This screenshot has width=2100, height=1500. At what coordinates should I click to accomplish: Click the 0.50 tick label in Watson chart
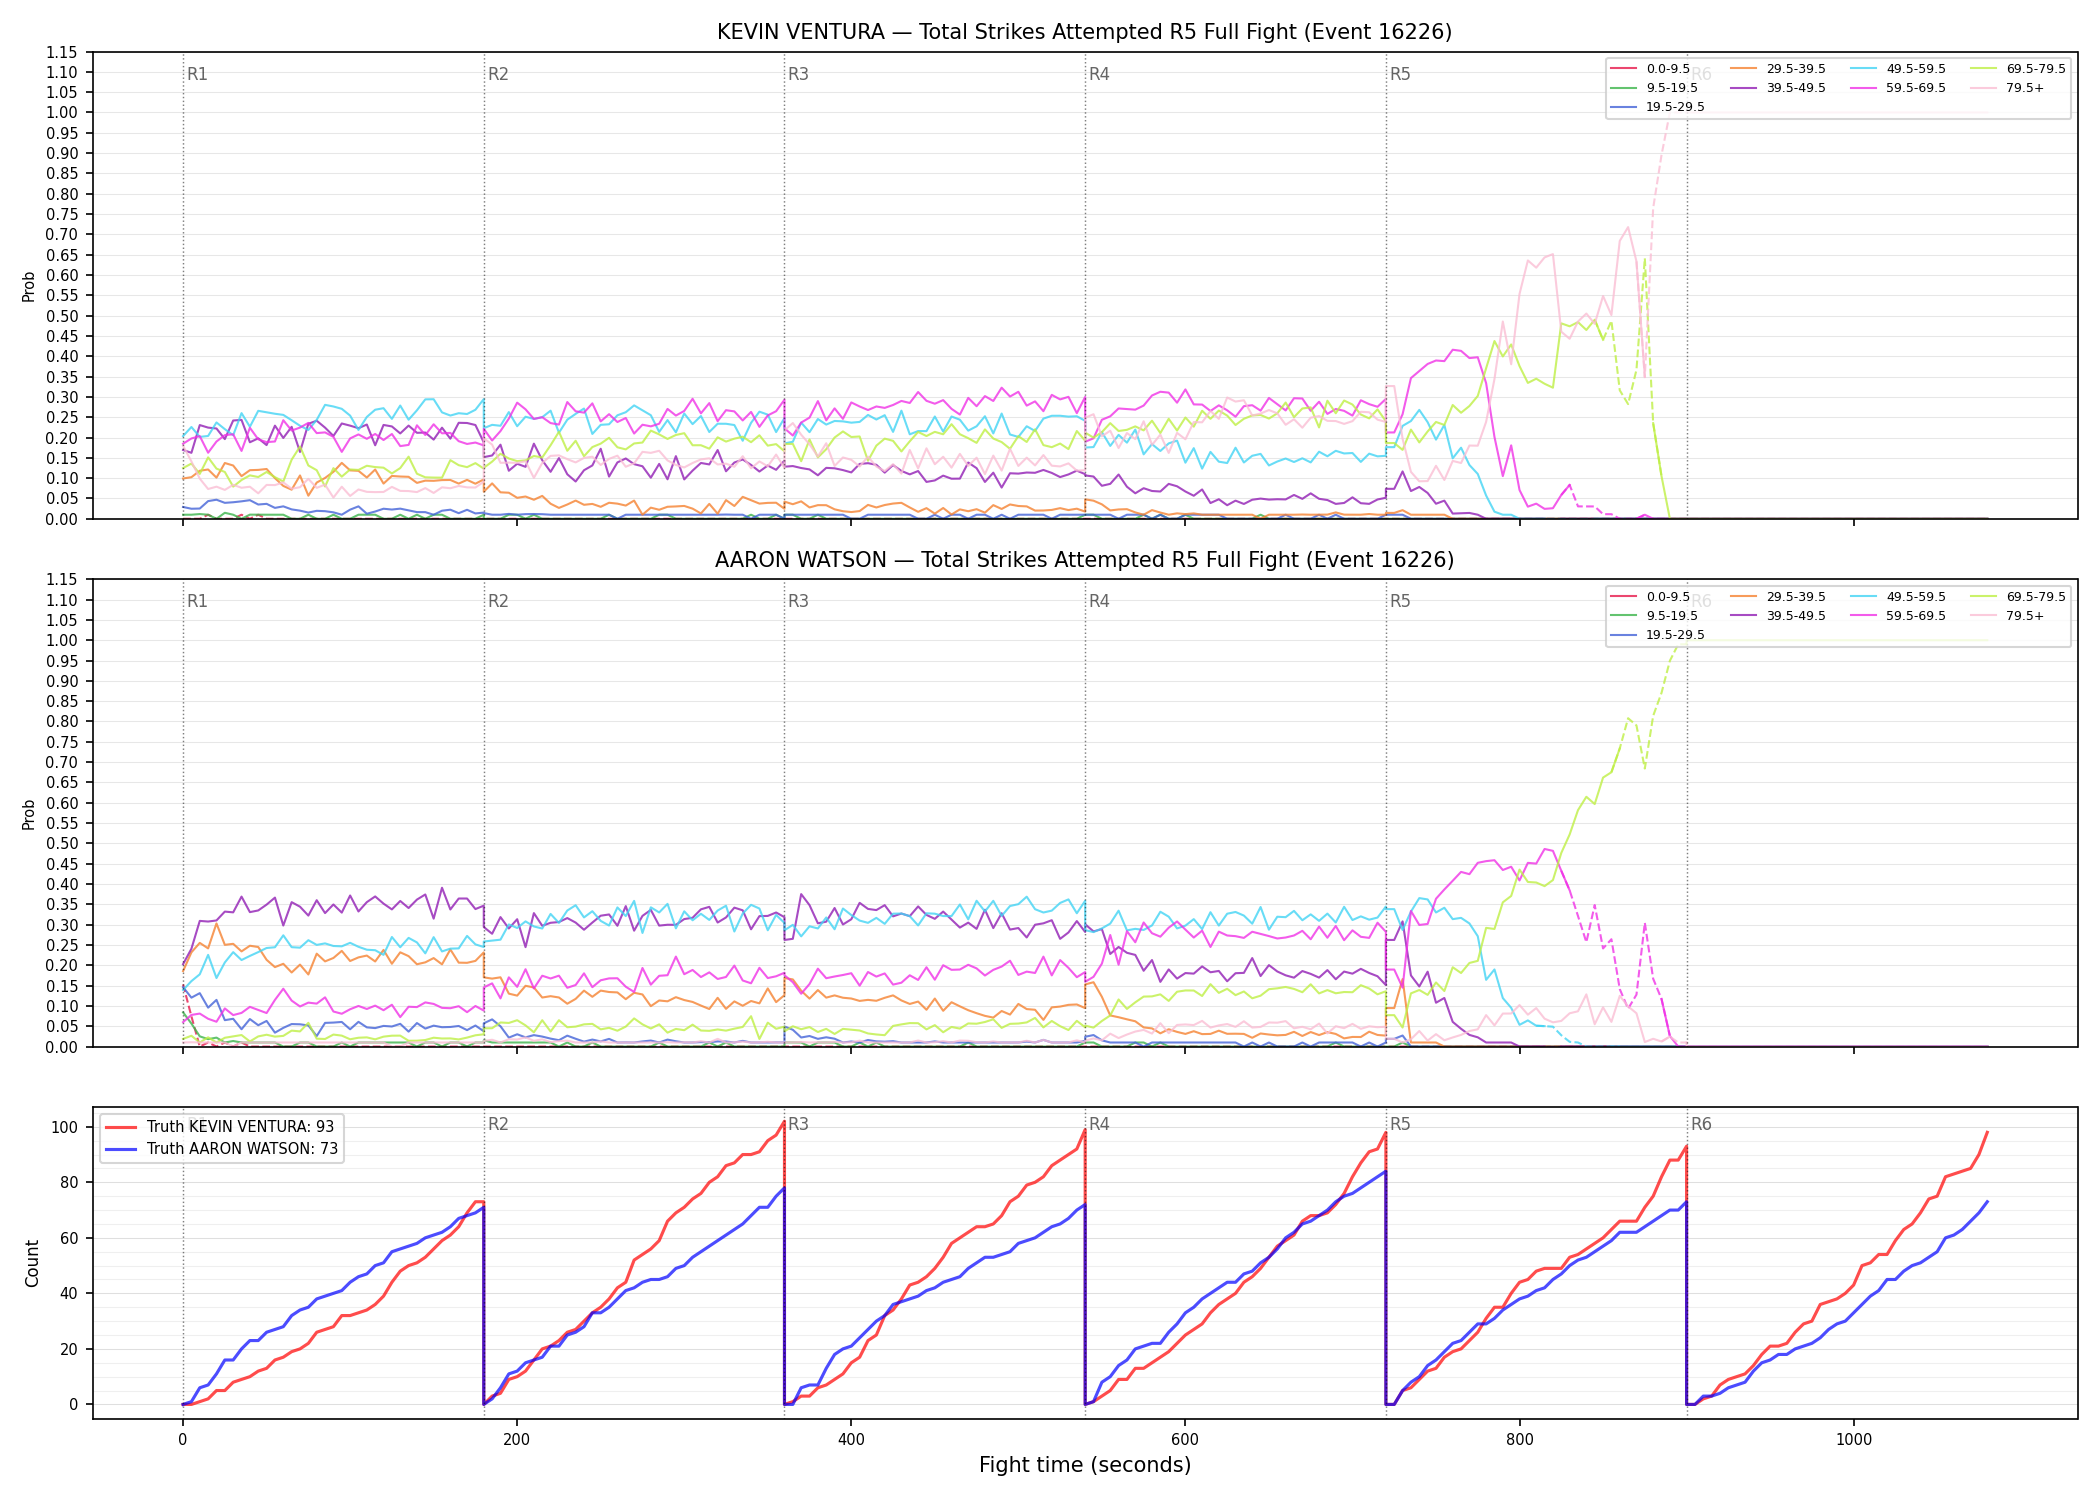(x=62, y=844)
